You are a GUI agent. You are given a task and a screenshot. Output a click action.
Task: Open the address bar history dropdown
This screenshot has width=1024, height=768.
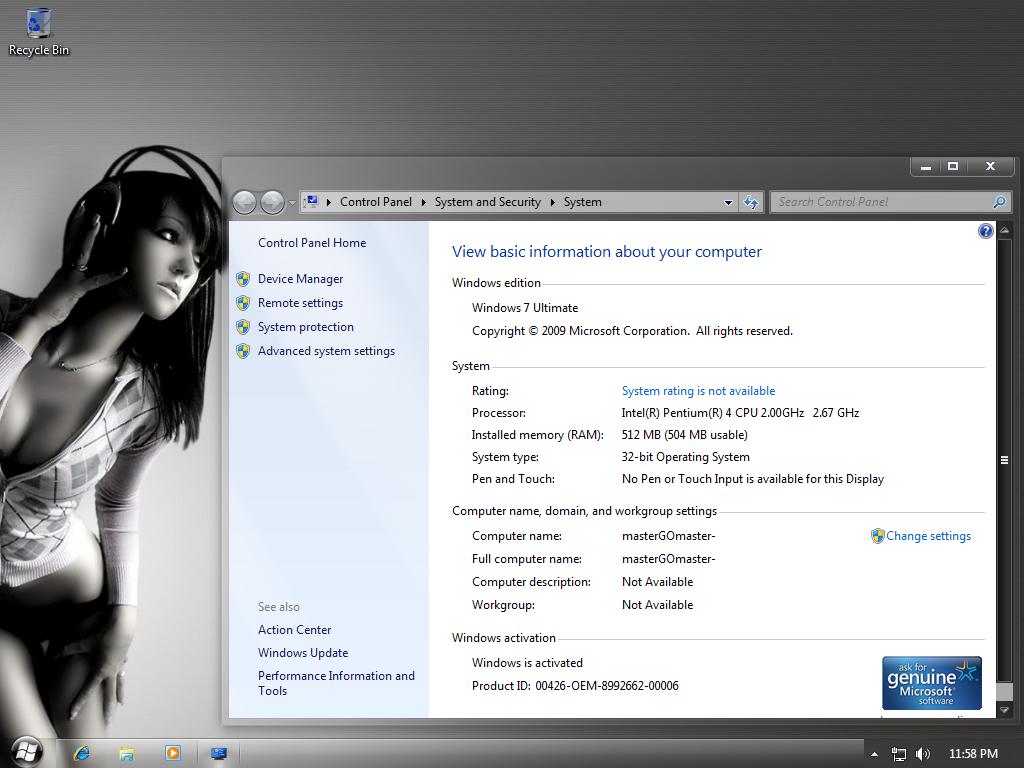coord(728,202)
